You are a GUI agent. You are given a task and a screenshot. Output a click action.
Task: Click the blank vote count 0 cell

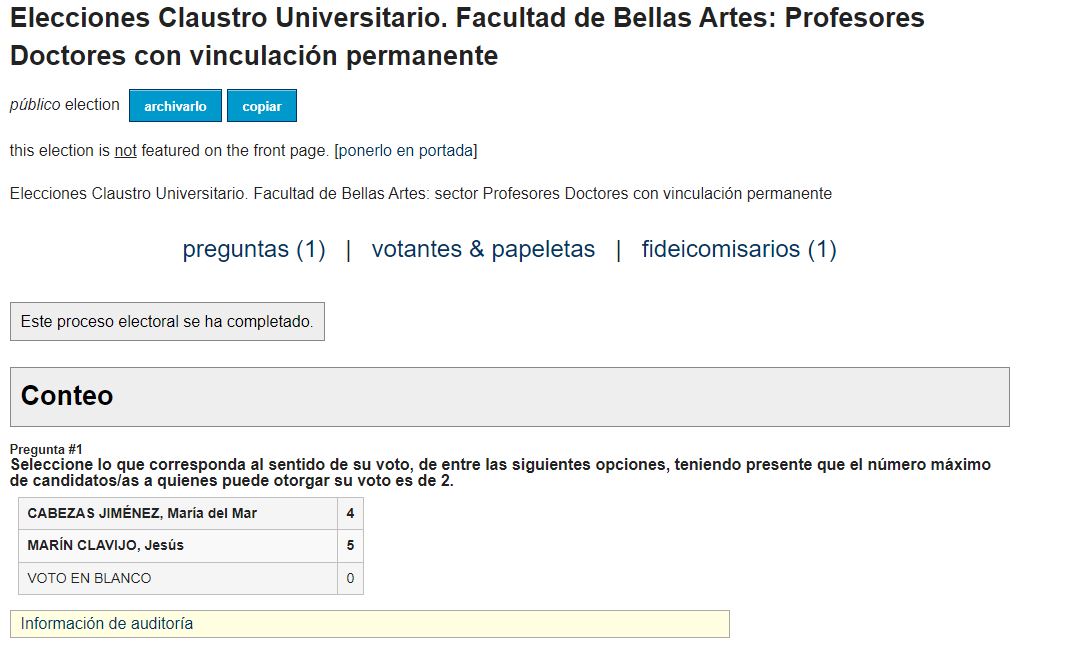click(350, 578)
